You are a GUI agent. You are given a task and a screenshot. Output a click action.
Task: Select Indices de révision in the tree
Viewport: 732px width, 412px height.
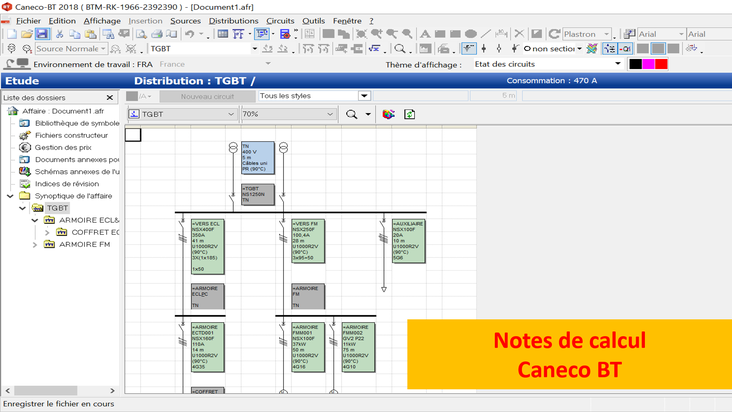[67, 184]
